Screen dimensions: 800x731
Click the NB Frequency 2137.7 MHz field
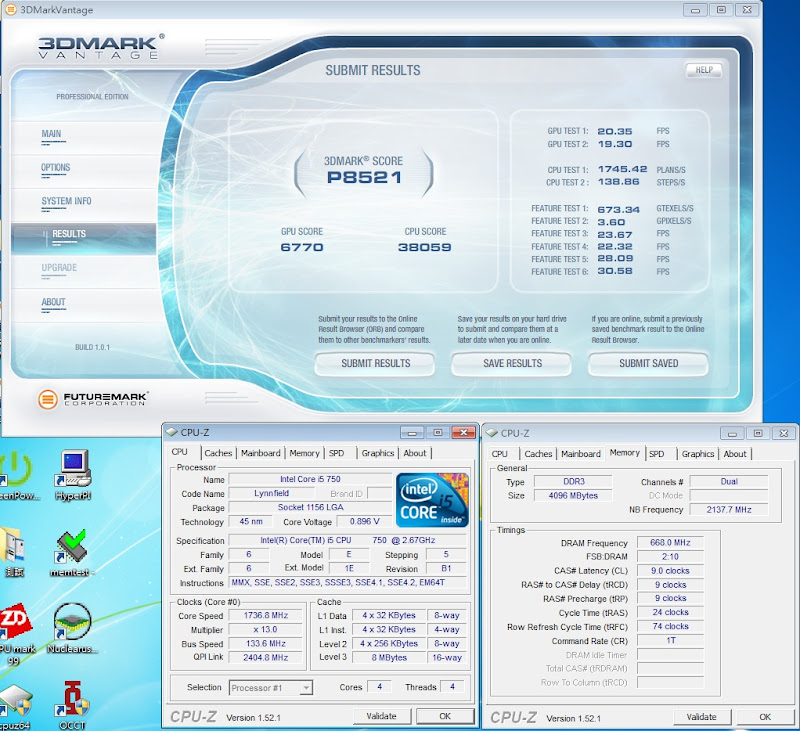(x=729, y=510)
